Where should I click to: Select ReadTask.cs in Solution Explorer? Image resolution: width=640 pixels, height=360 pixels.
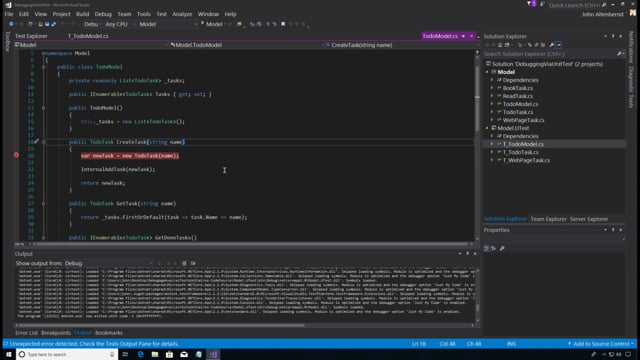[x=518, y=96]
